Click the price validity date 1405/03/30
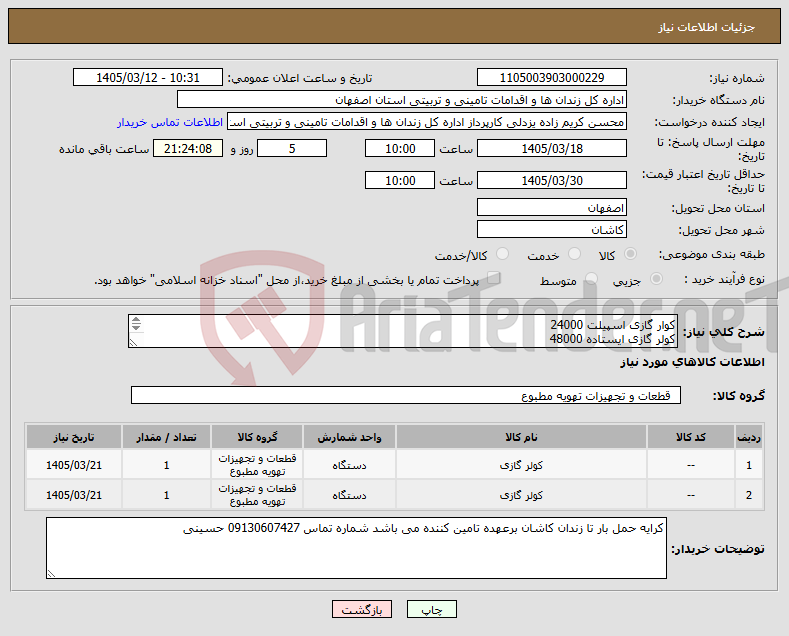Viewport: 789px width, 636px height. [551, 180]
